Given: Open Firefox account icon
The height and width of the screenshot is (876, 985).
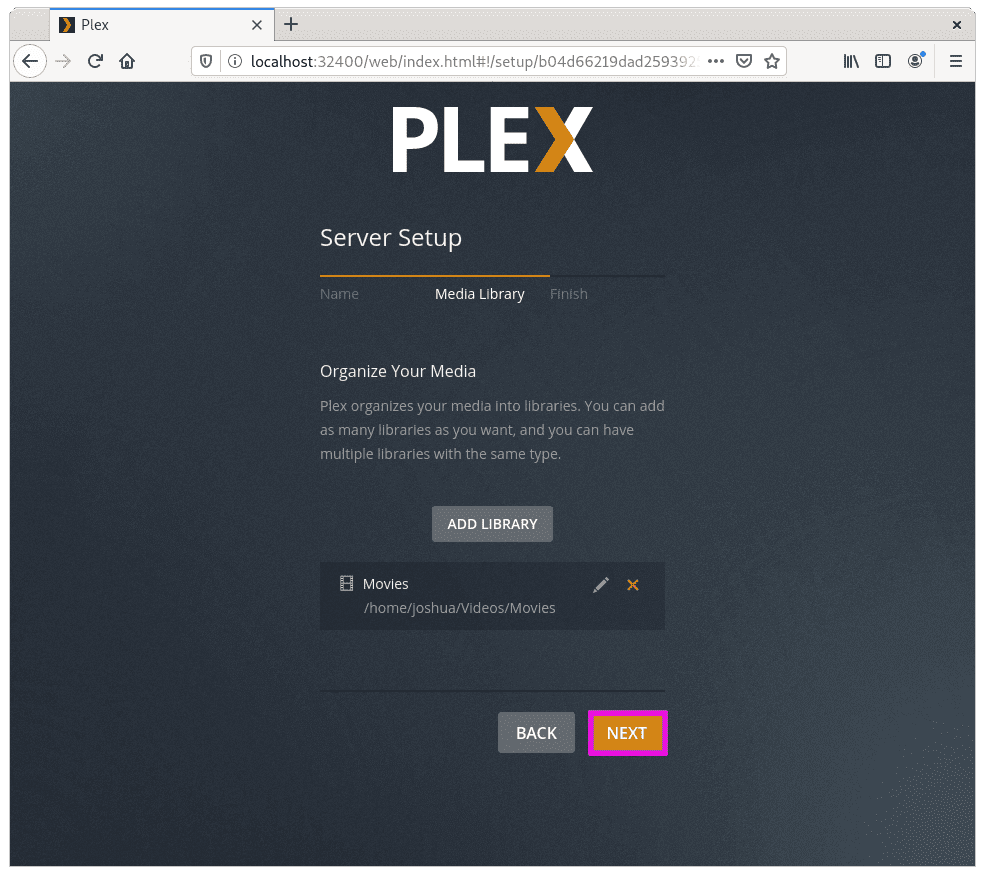Looking at the screenshot, I should (x=916, y=60).
